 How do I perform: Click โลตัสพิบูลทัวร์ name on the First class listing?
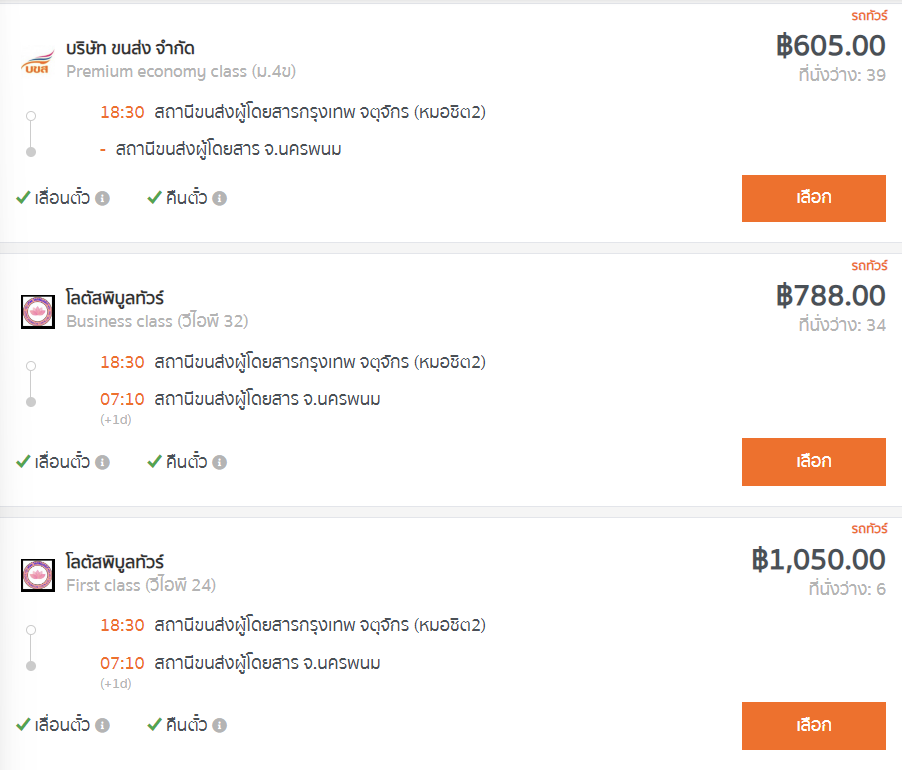[x=115, y=562]
